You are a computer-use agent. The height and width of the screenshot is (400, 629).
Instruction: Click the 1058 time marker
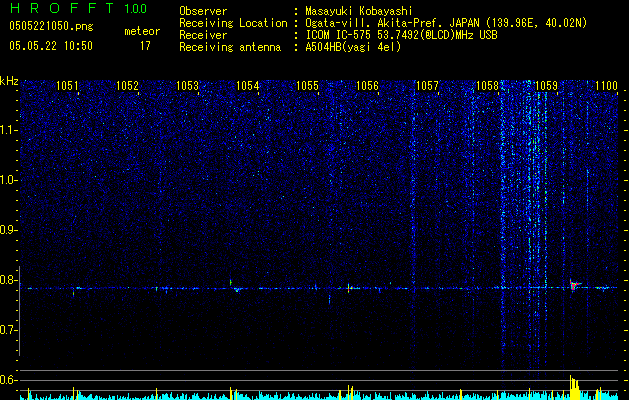tap(487, 86)
